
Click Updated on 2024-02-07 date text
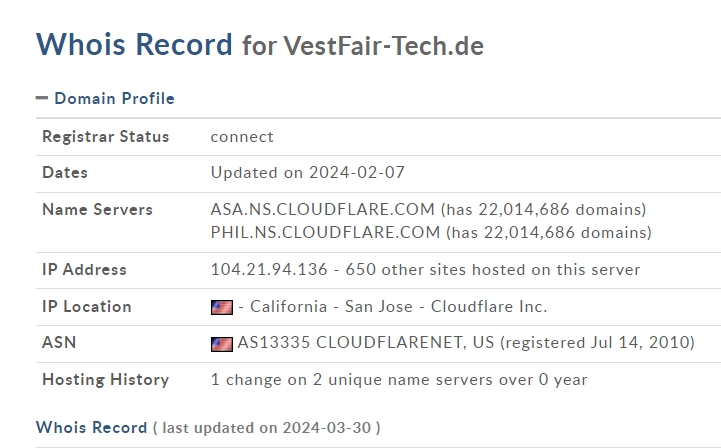pyautogui.click(x=308, y=172)
